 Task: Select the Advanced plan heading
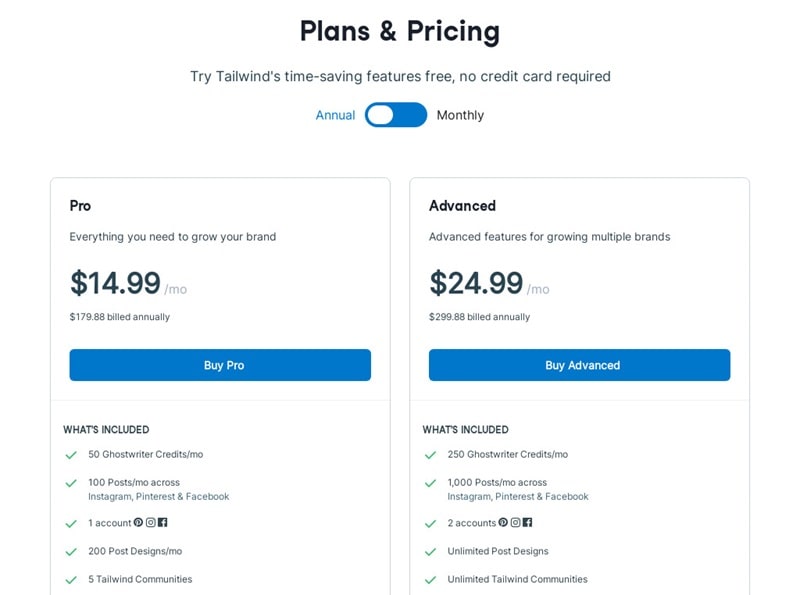click(462, 206)
